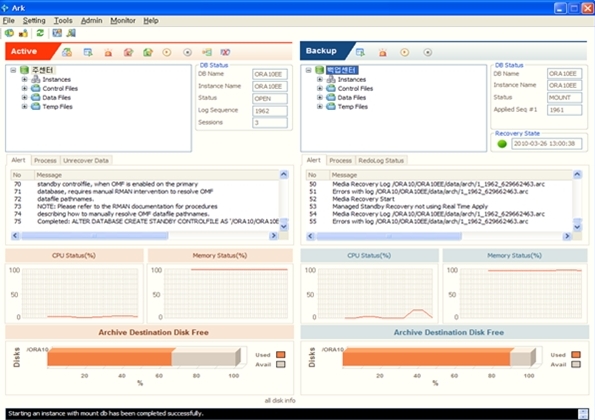Open the Admin menu
Image resolution: width=595 pixels, height=420 pixels.
click(x=91, y=20)
